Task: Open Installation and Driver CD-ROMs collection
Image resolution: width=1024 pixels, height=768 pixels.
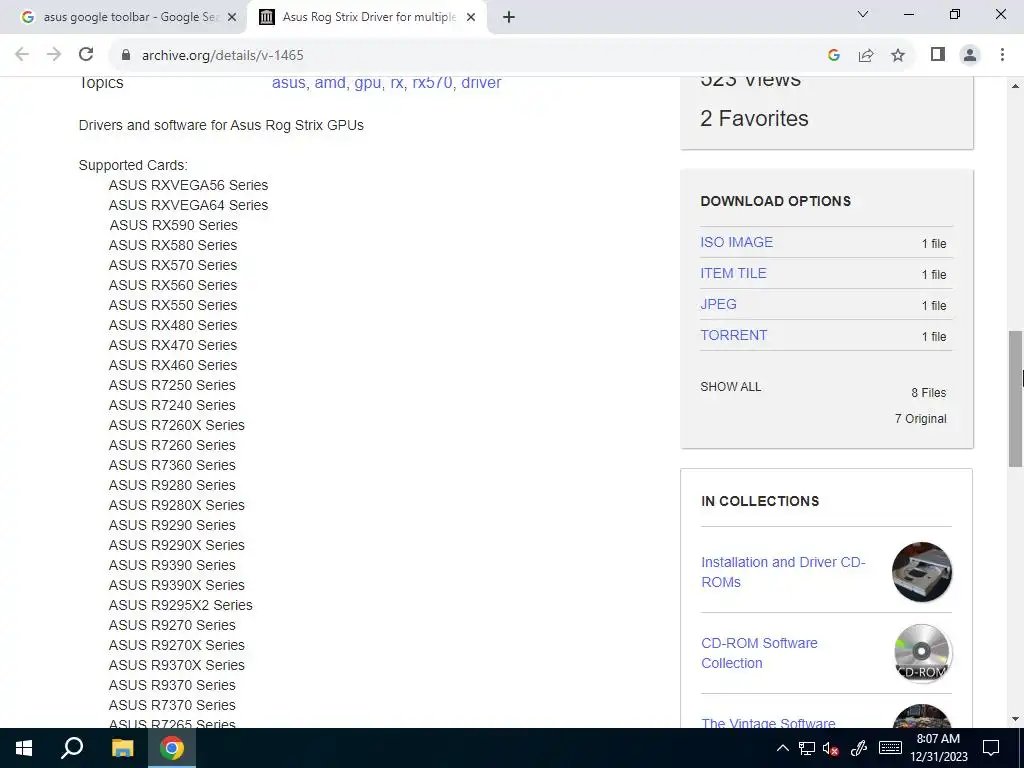Action: point(783,572)
